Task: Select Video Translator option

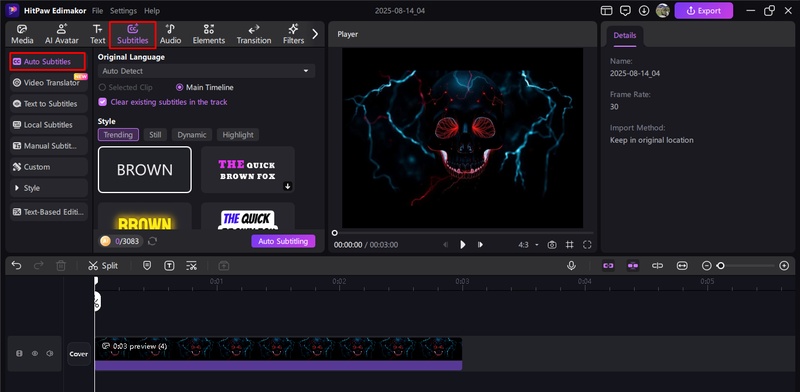Action: pos(49,83)
